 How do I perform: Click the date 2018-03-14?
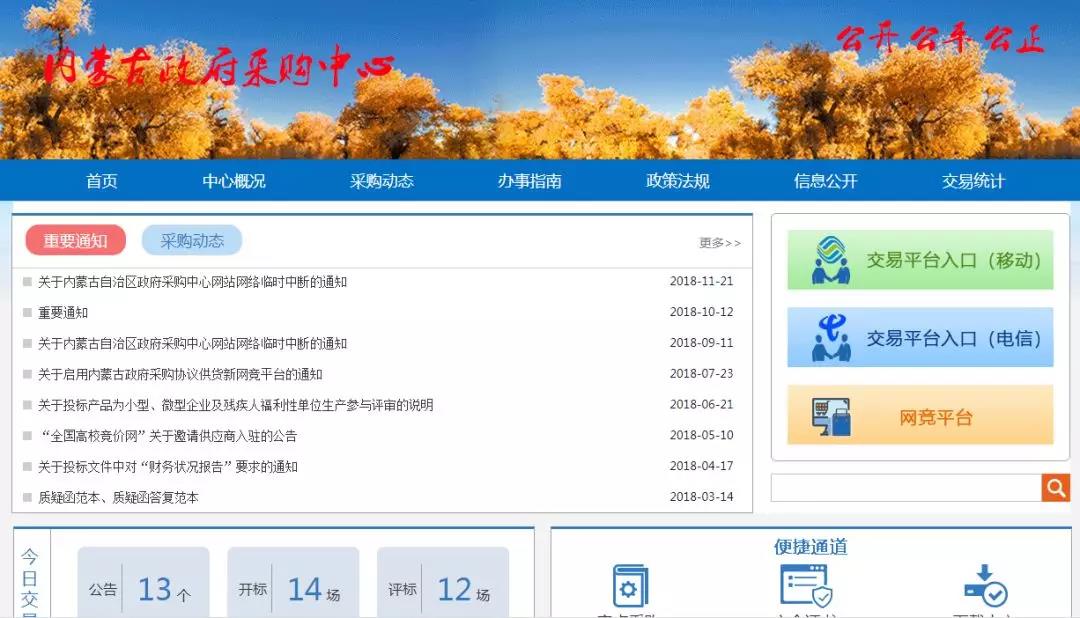click(701, 497)
